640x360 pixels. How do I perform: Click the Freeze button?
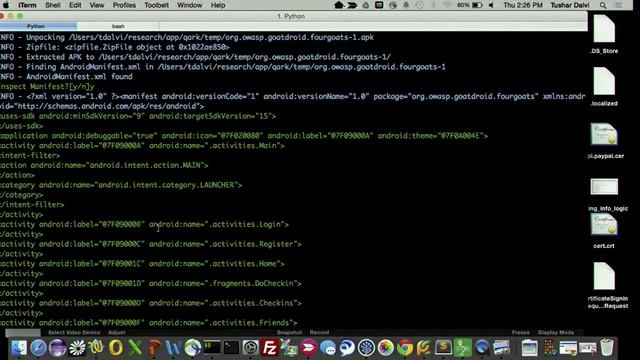pos(520,333)
